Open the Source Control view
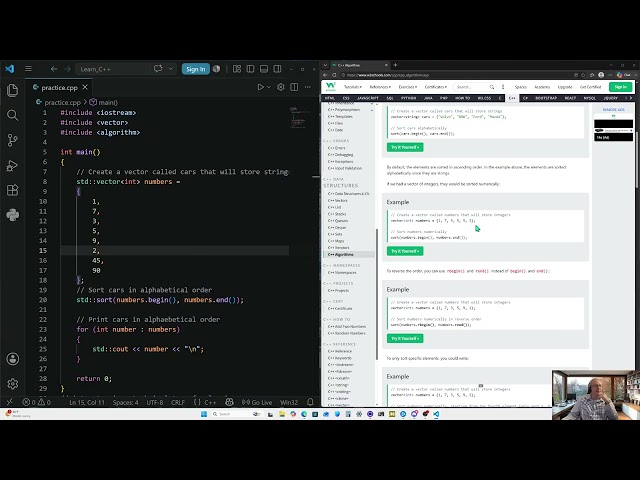The height and width of the screenshot is (480, 640). 13,140
